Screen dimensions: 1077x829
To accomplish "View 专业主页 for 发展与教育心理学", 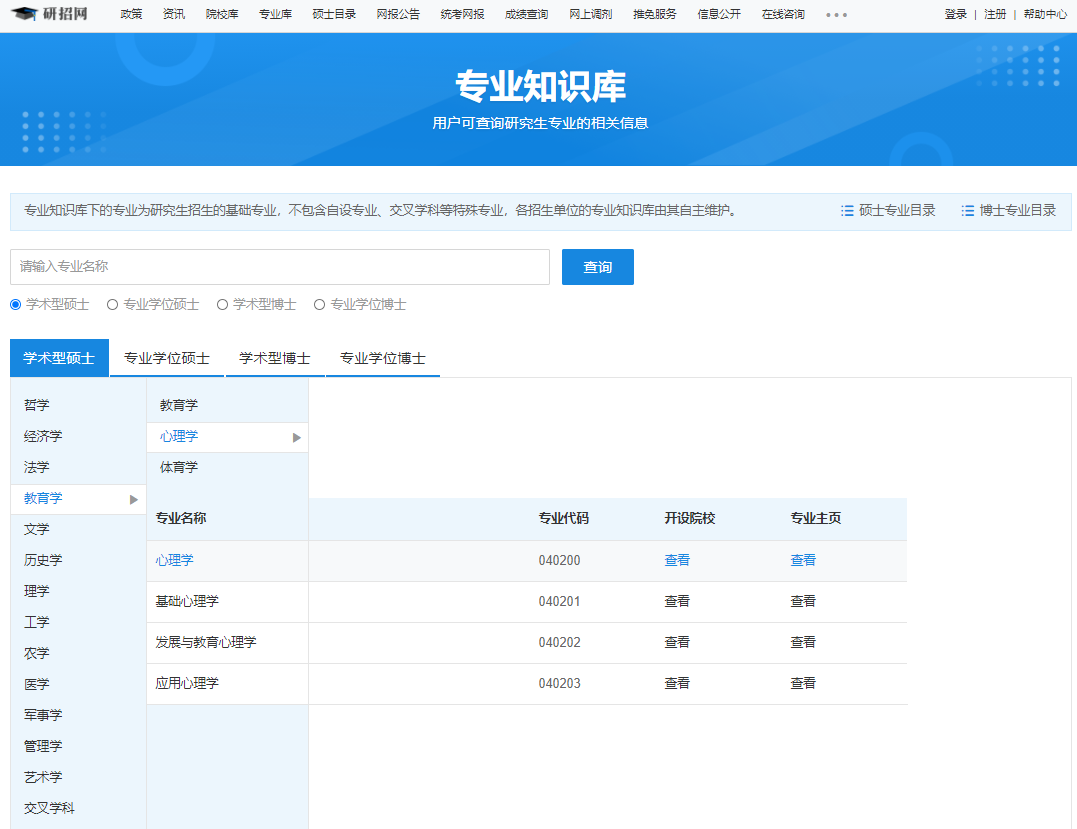I will click(x=803, y=642).
